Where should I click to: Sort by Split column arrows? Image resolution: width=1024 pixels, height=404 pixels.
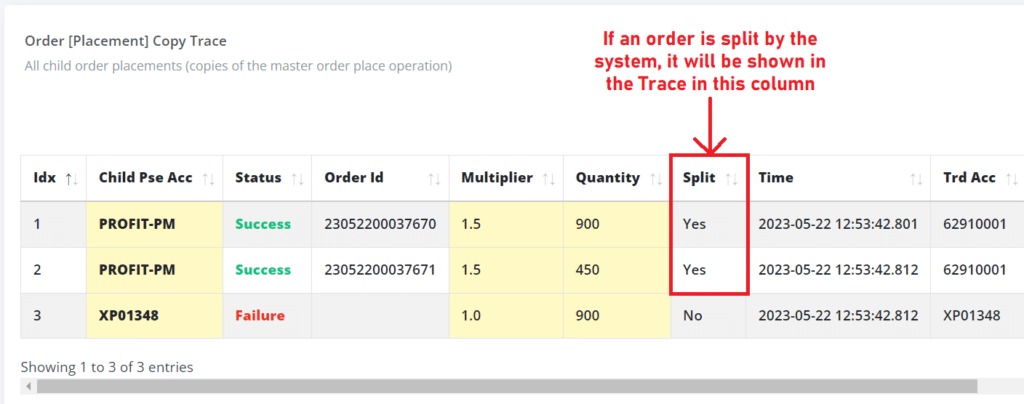click(x=732, y=178)
